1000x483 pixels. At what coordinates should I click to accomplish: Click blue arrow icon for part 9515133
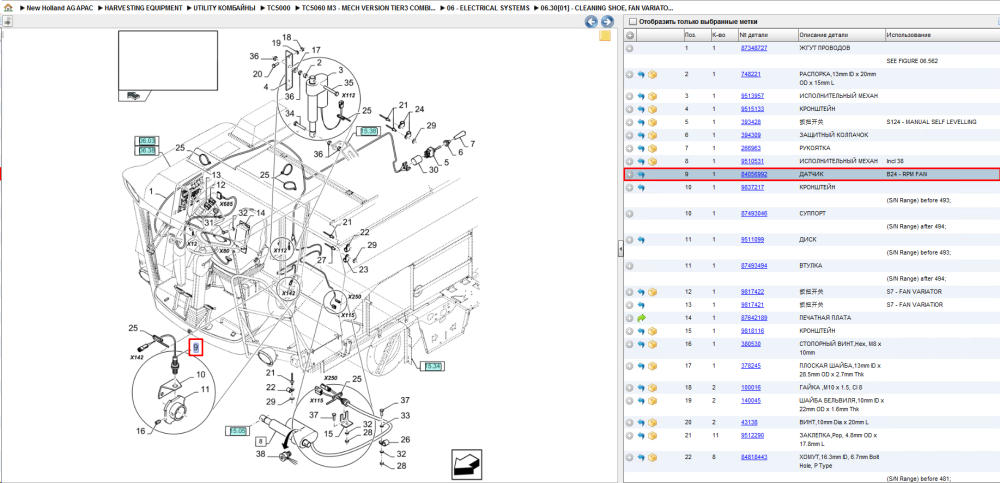(x=641, y=109)
